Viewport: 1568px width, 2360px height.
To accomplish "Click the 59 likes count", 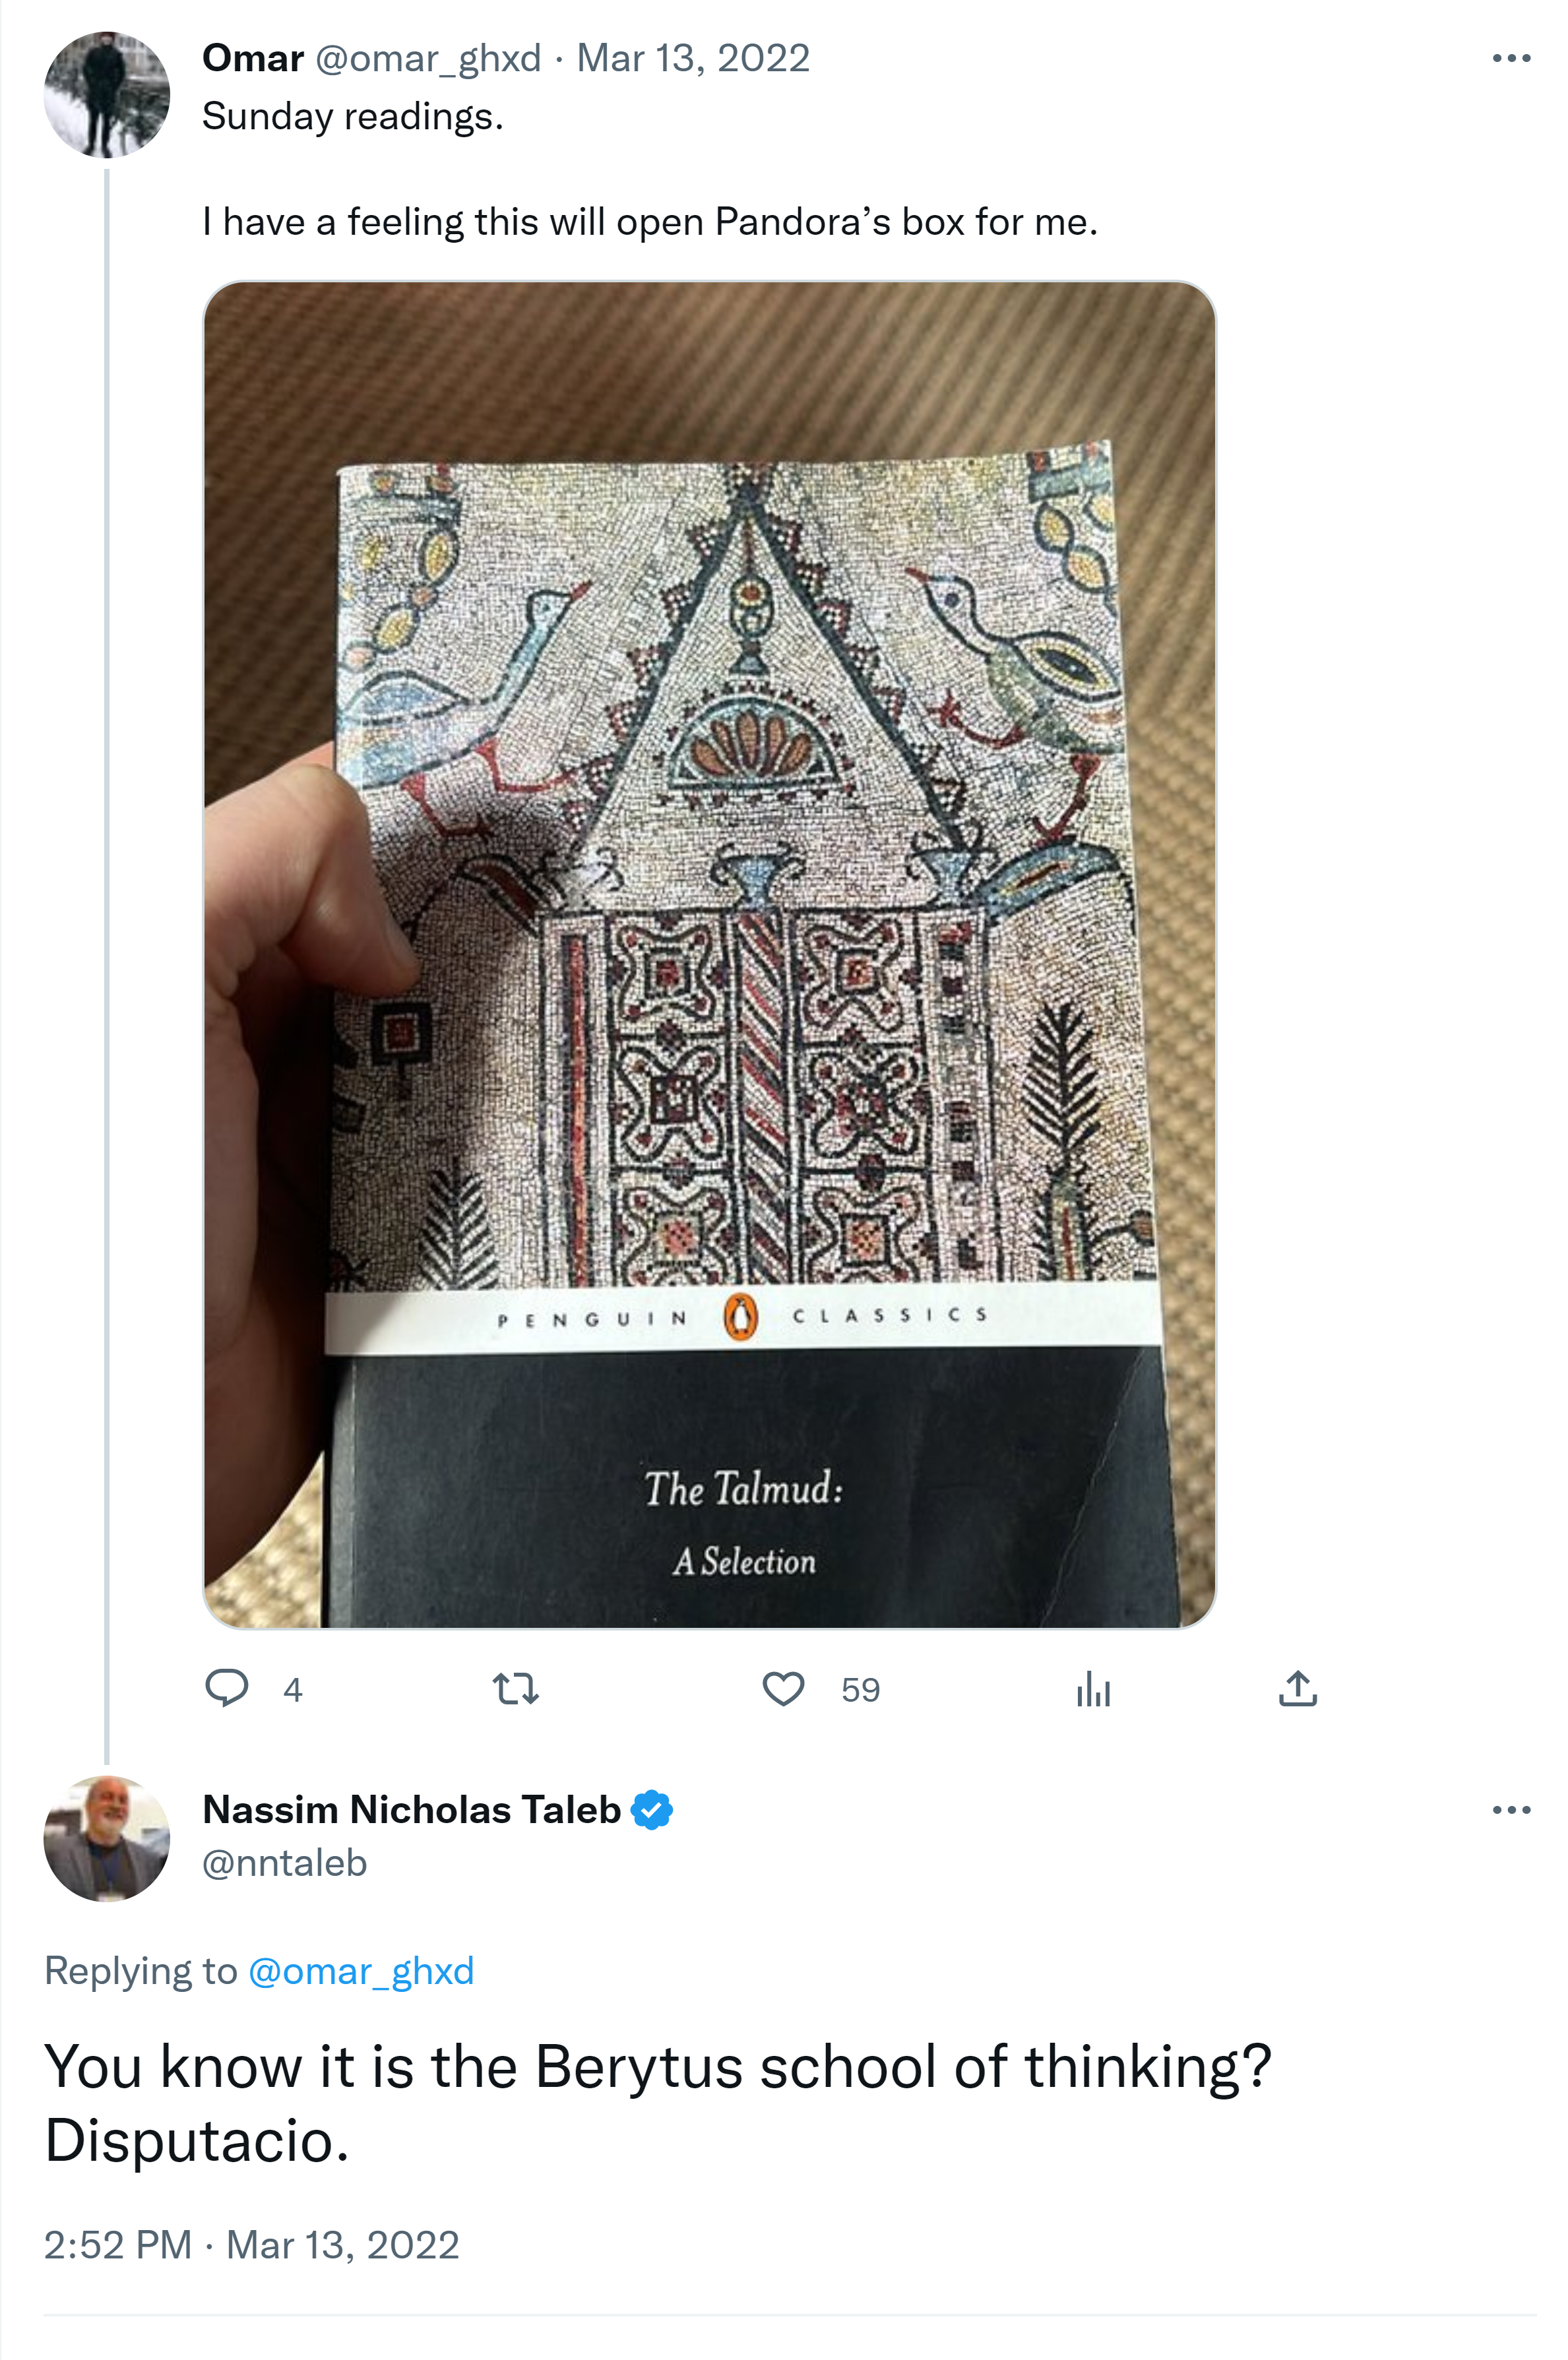I will pos(860,1690).
